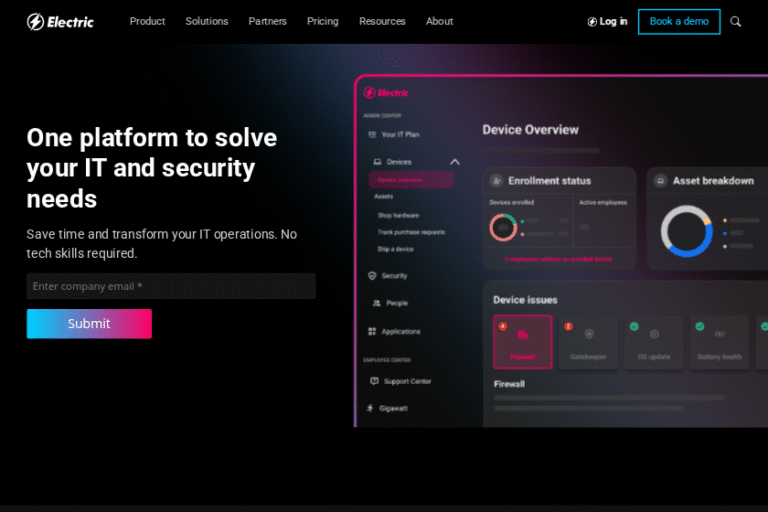Click the Electric logo in header
768x512 pixels.
point(60,21)
